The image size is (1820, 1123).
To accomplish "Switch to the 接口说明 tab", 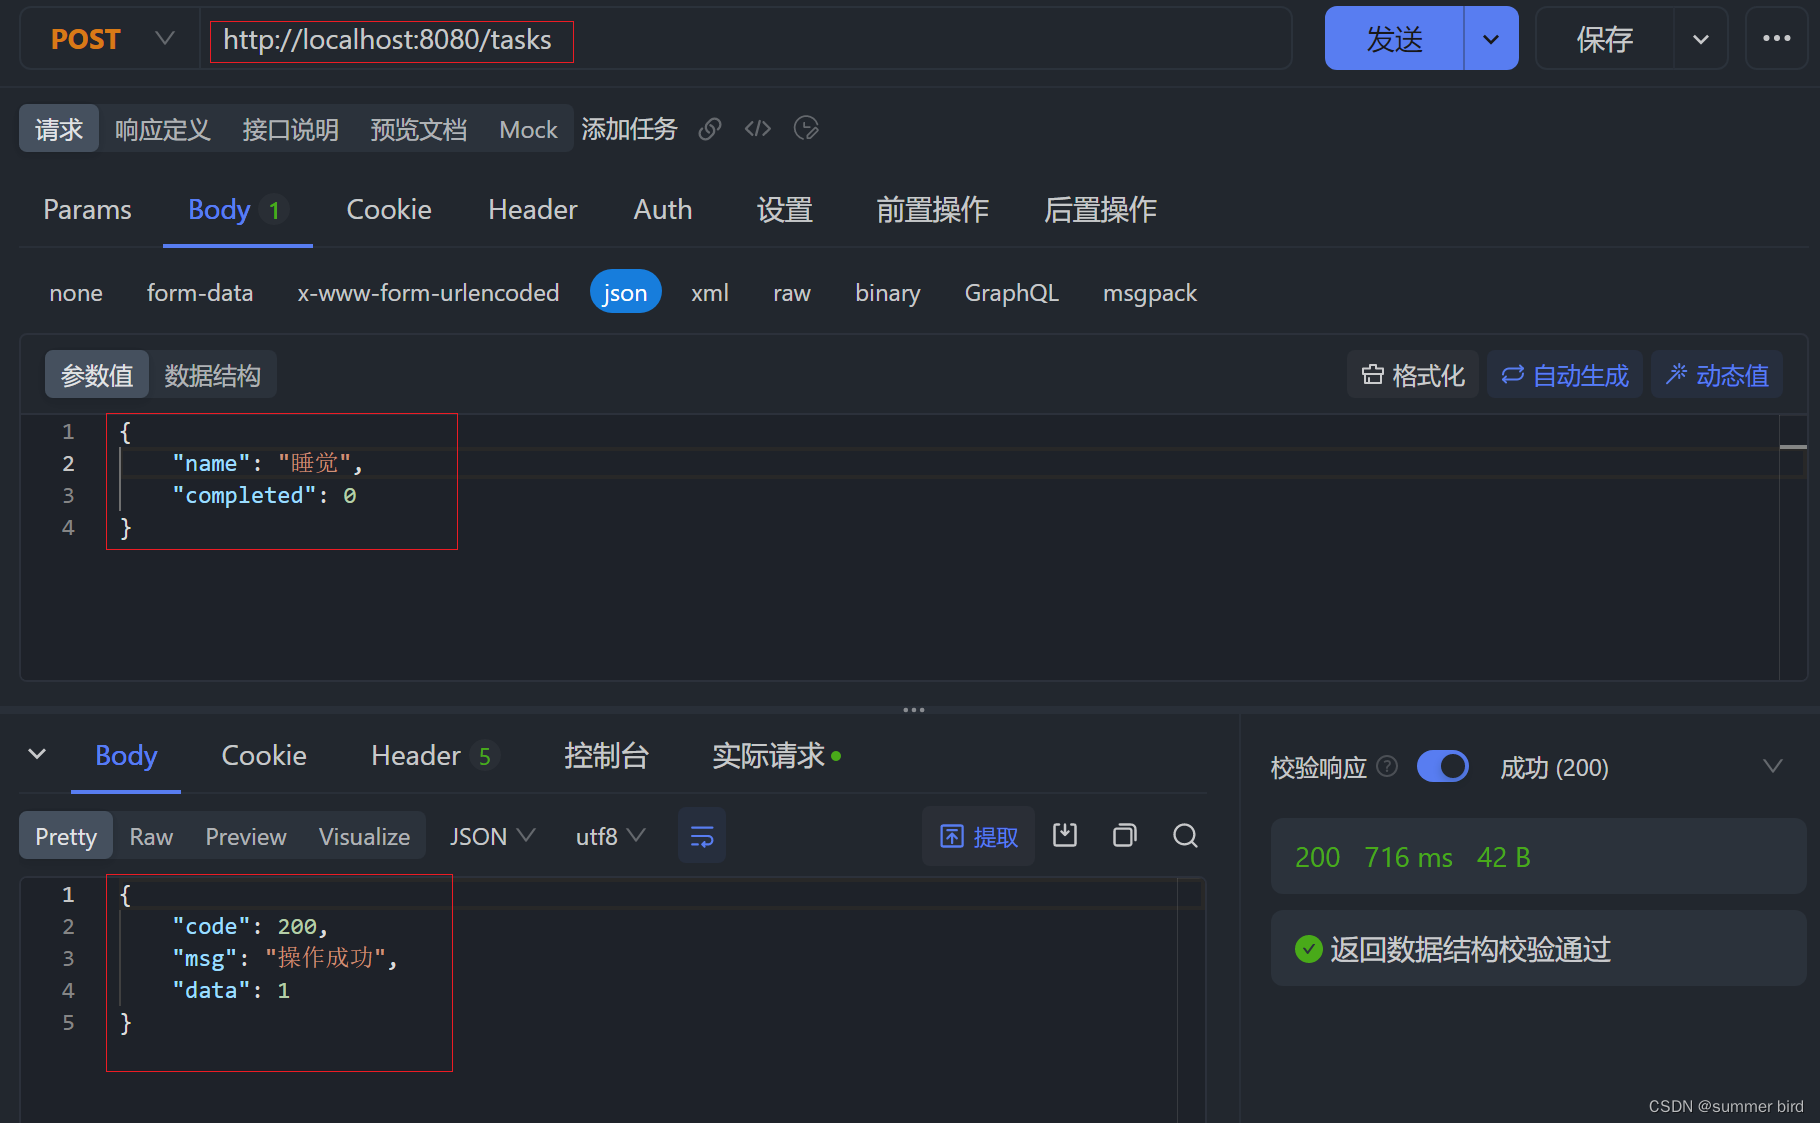I will click(x=291, y=129).
